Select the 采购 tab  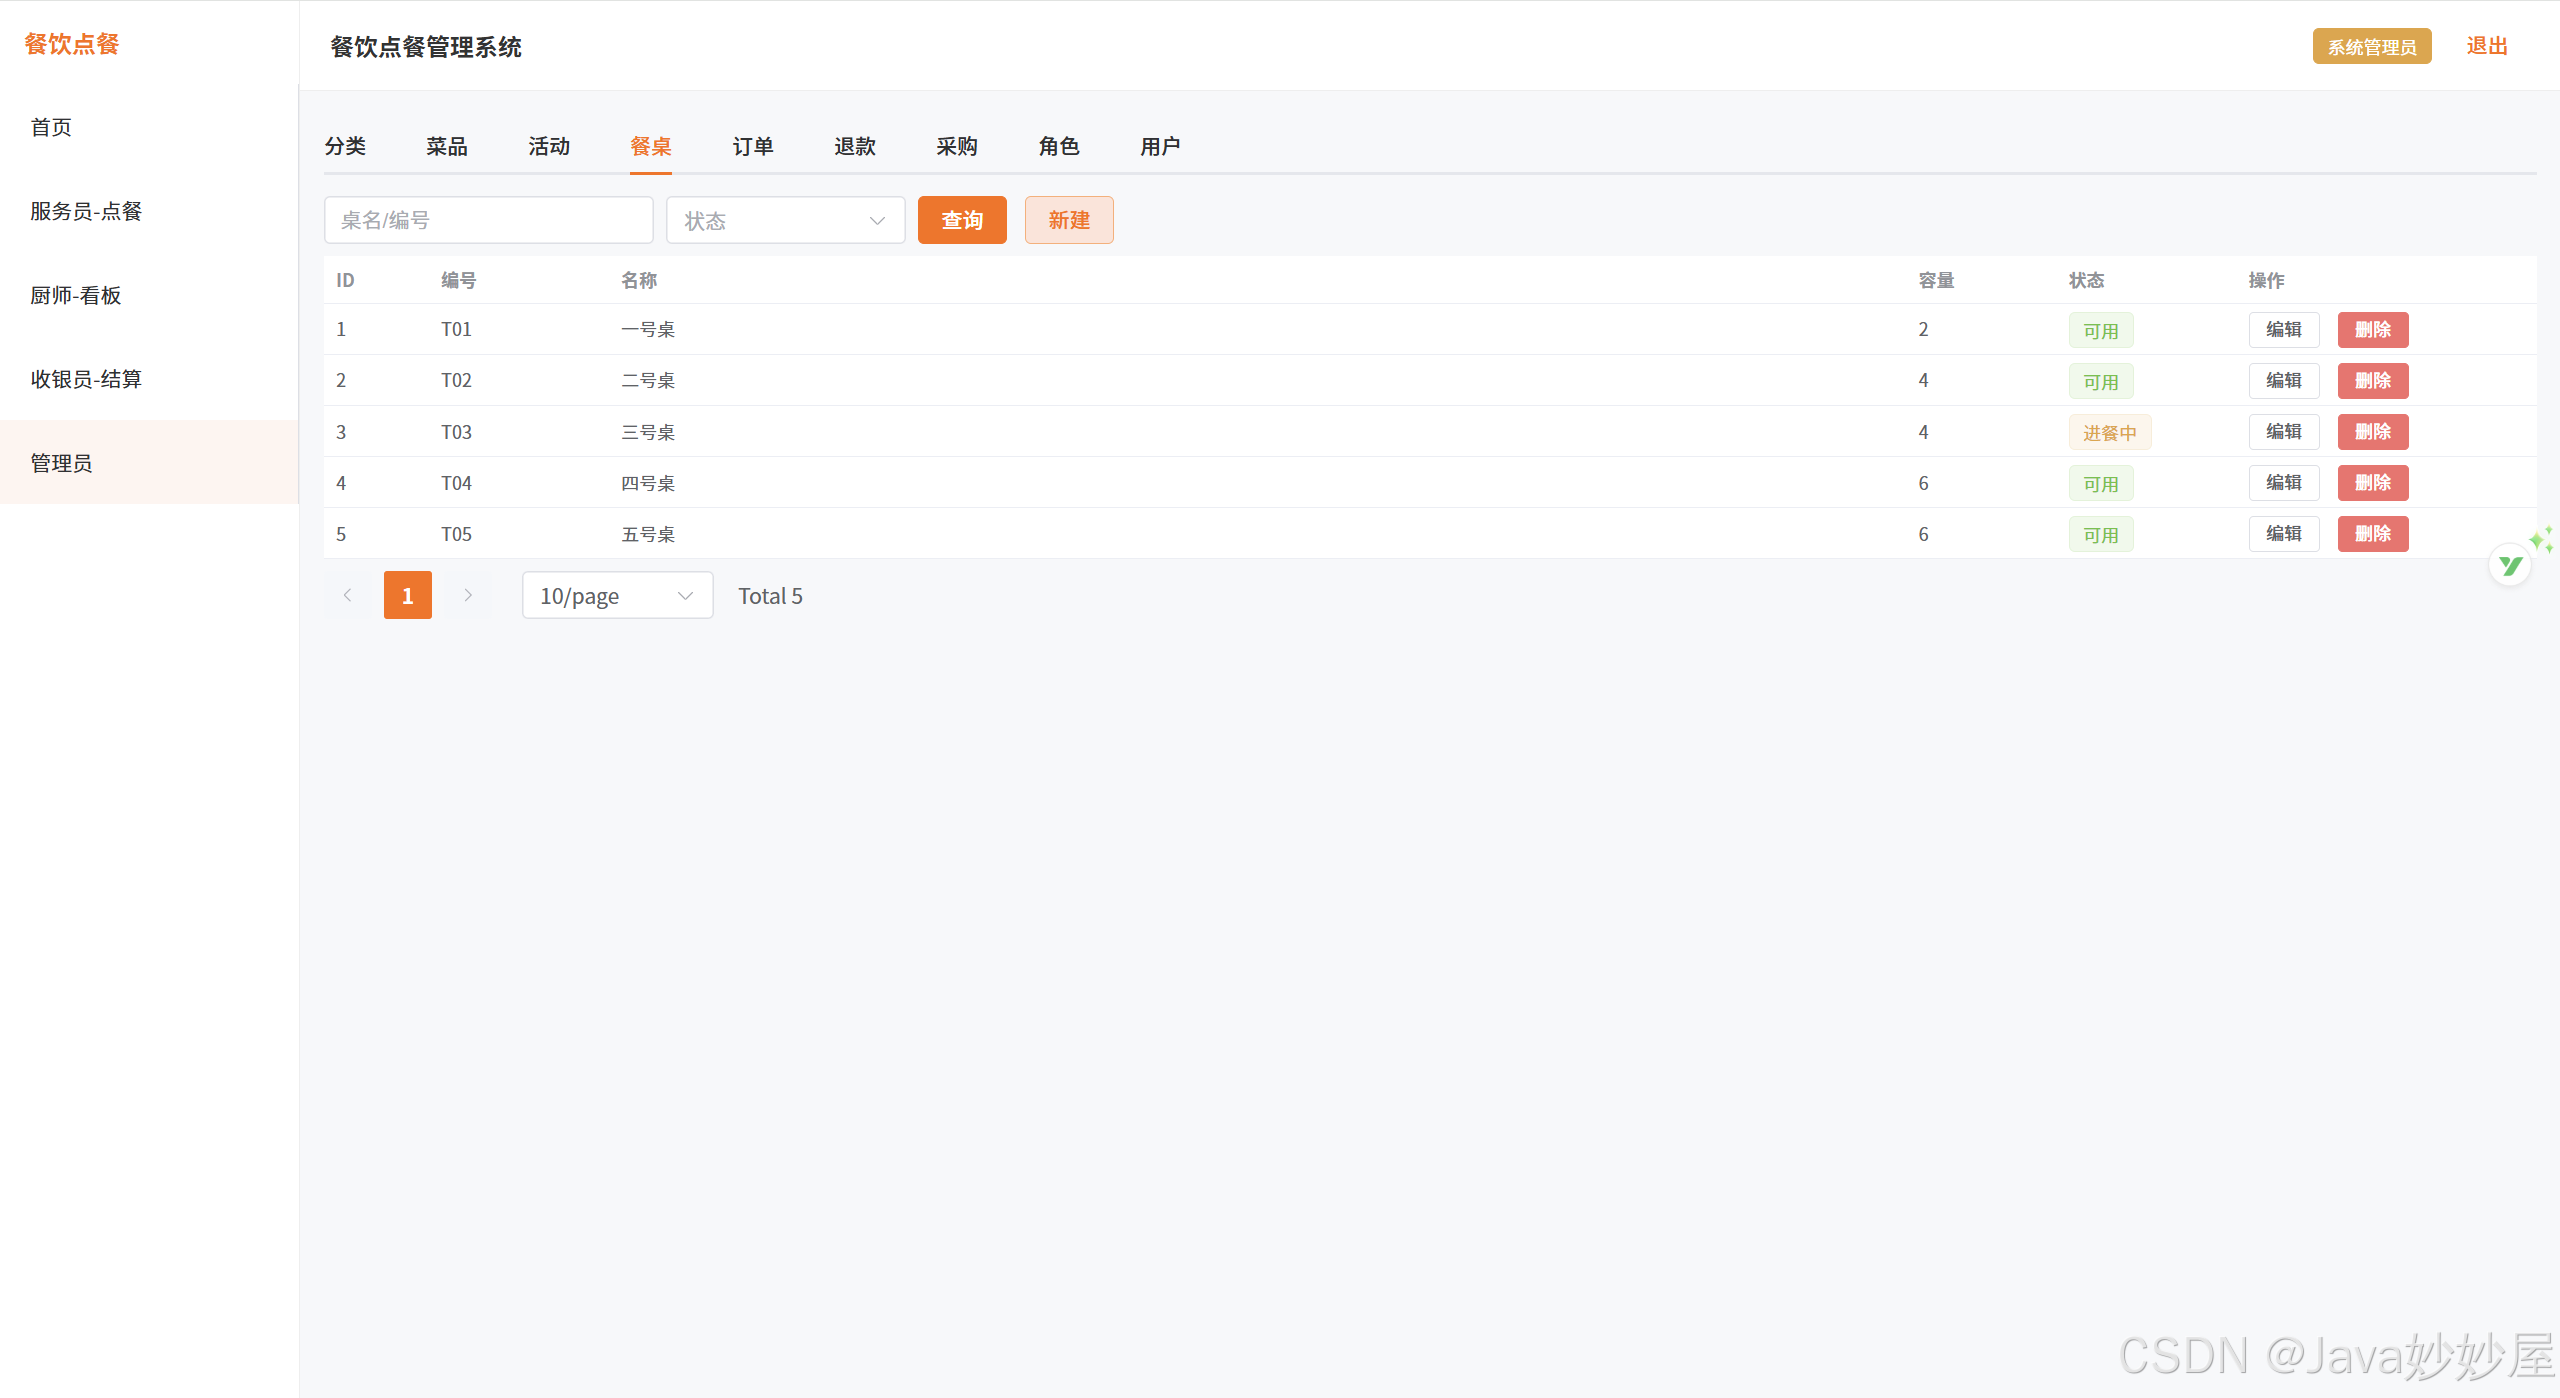coord(956,147)
